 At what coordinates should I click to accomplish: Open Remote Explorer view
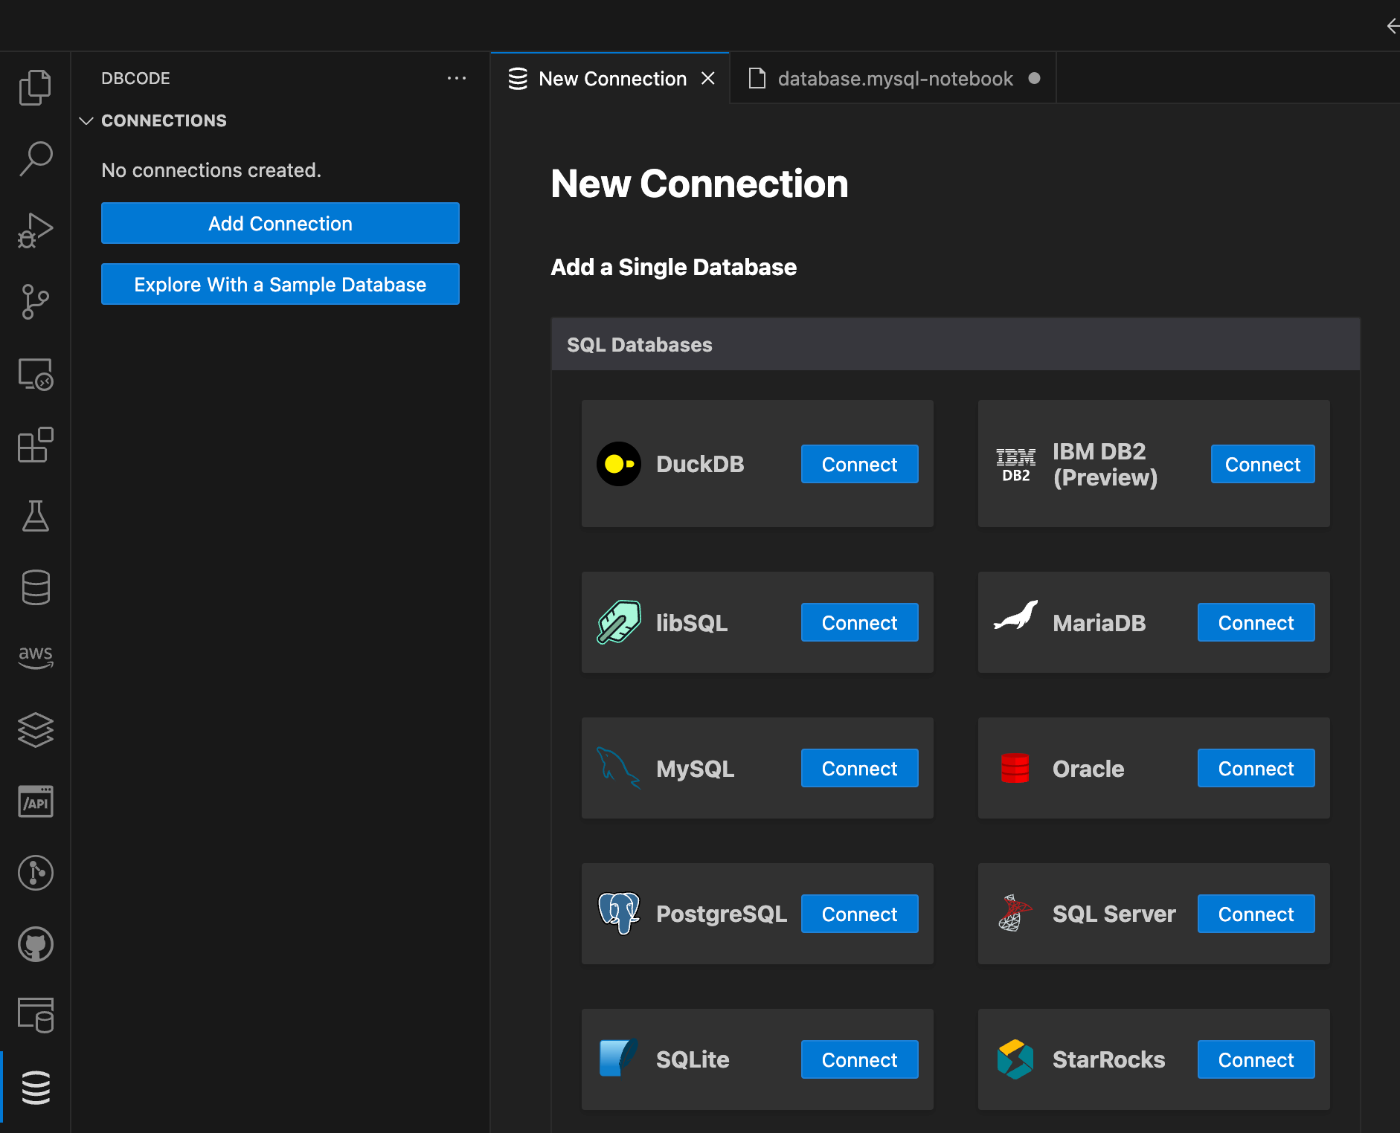(x=35, y=374)
